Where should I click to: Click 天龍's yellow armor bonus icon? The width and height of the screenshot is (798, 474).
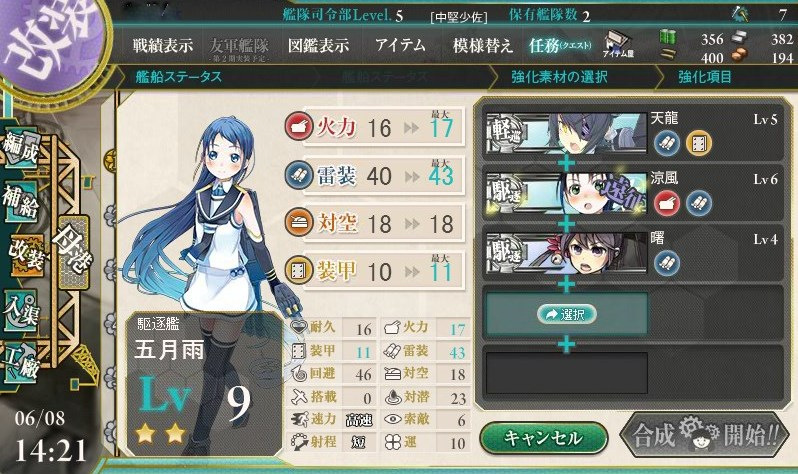click(x=699, y=143)
